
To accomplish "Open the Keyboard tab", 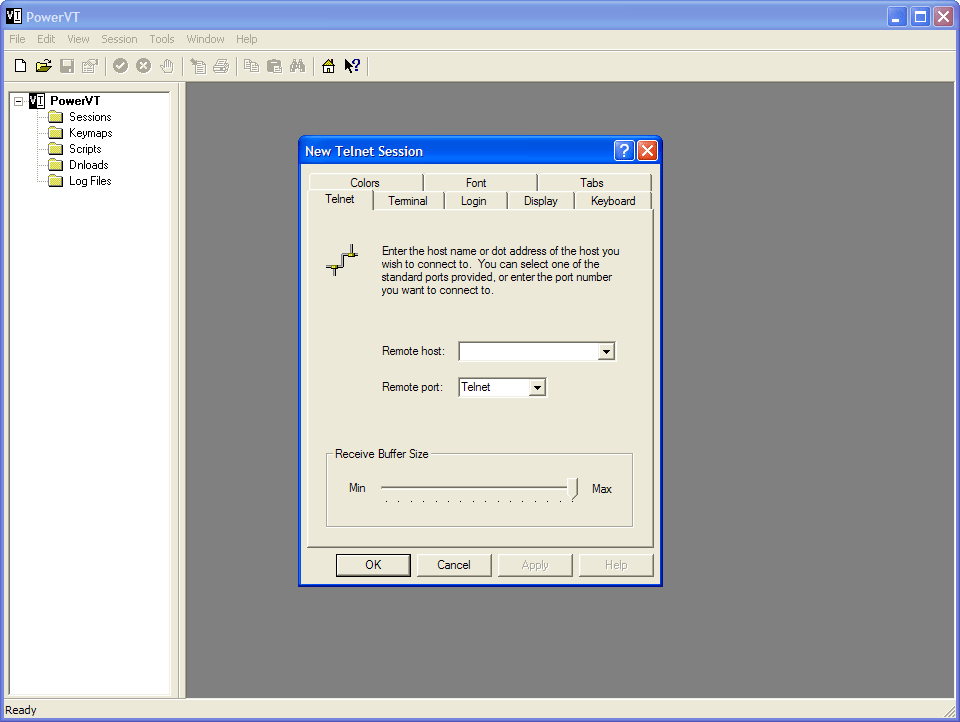I will coord(613,200).
